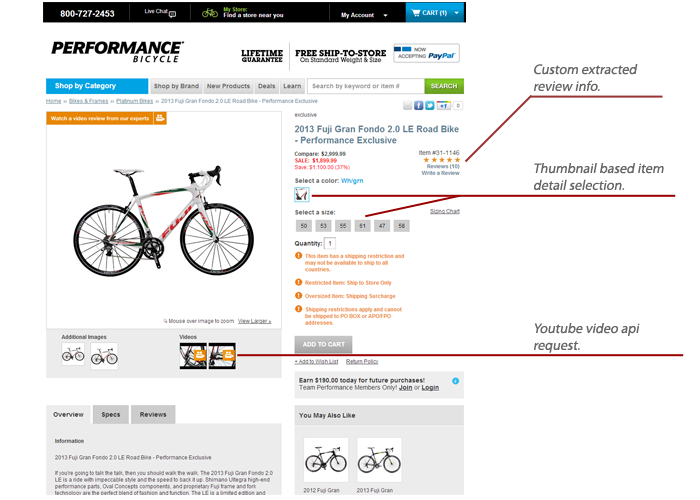Click the Google +1 icon

point(444,105)
